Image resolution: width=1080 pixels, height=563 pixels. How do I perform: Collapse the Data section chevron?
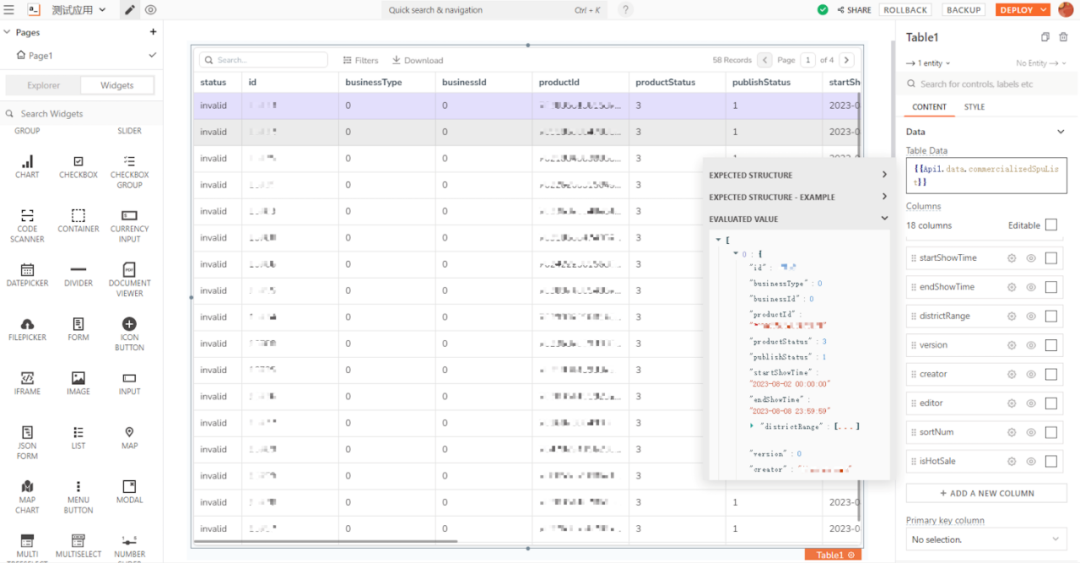[x=1061, y=132]
